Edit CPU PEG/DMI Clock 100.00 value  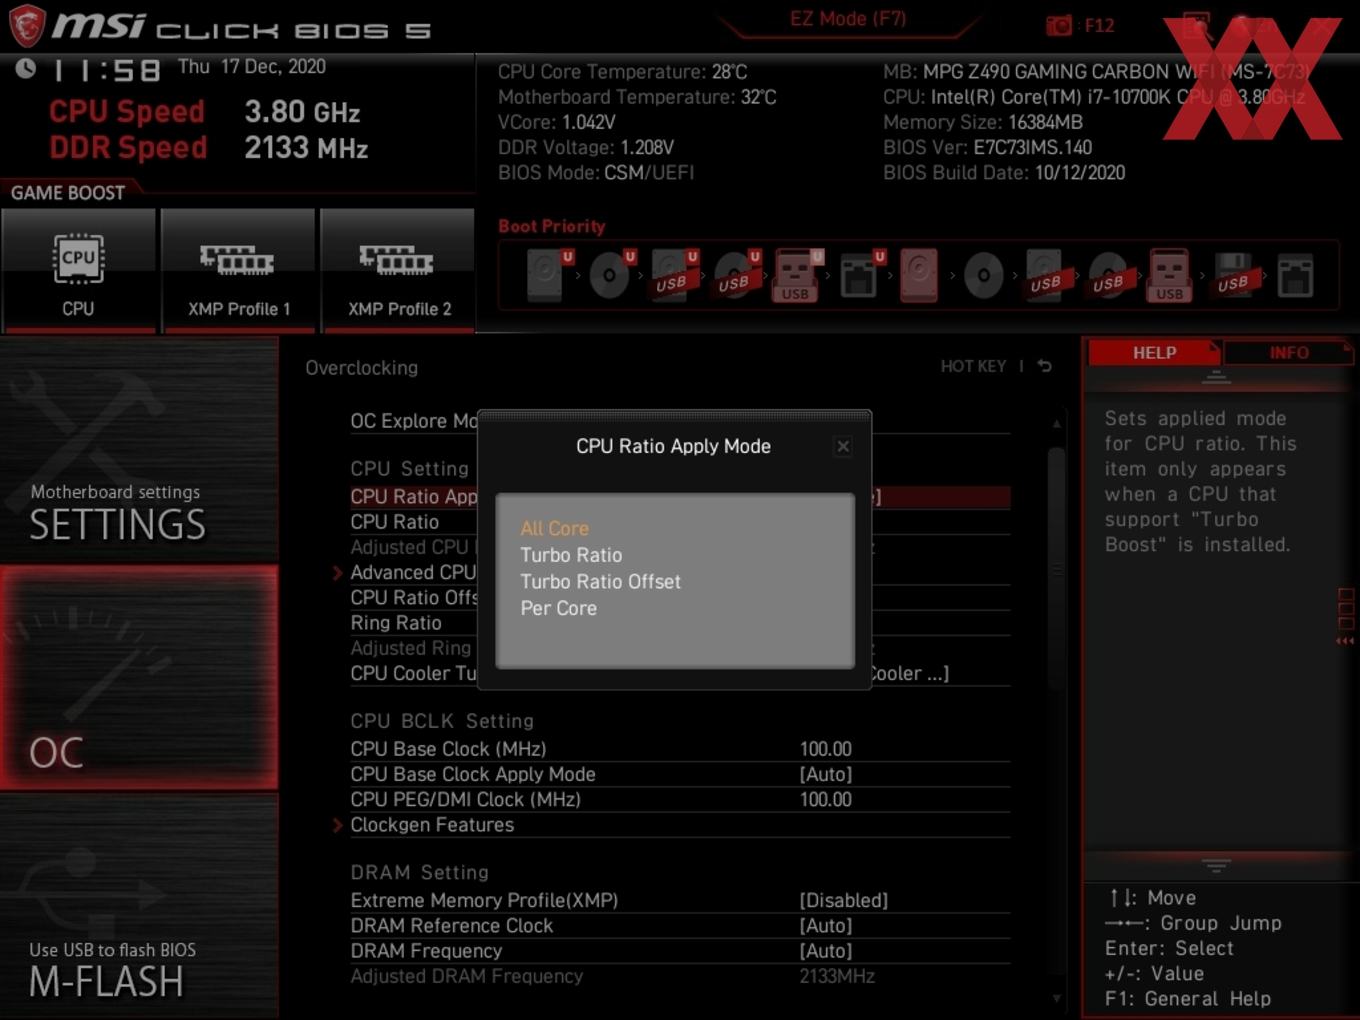click(826, 799)
